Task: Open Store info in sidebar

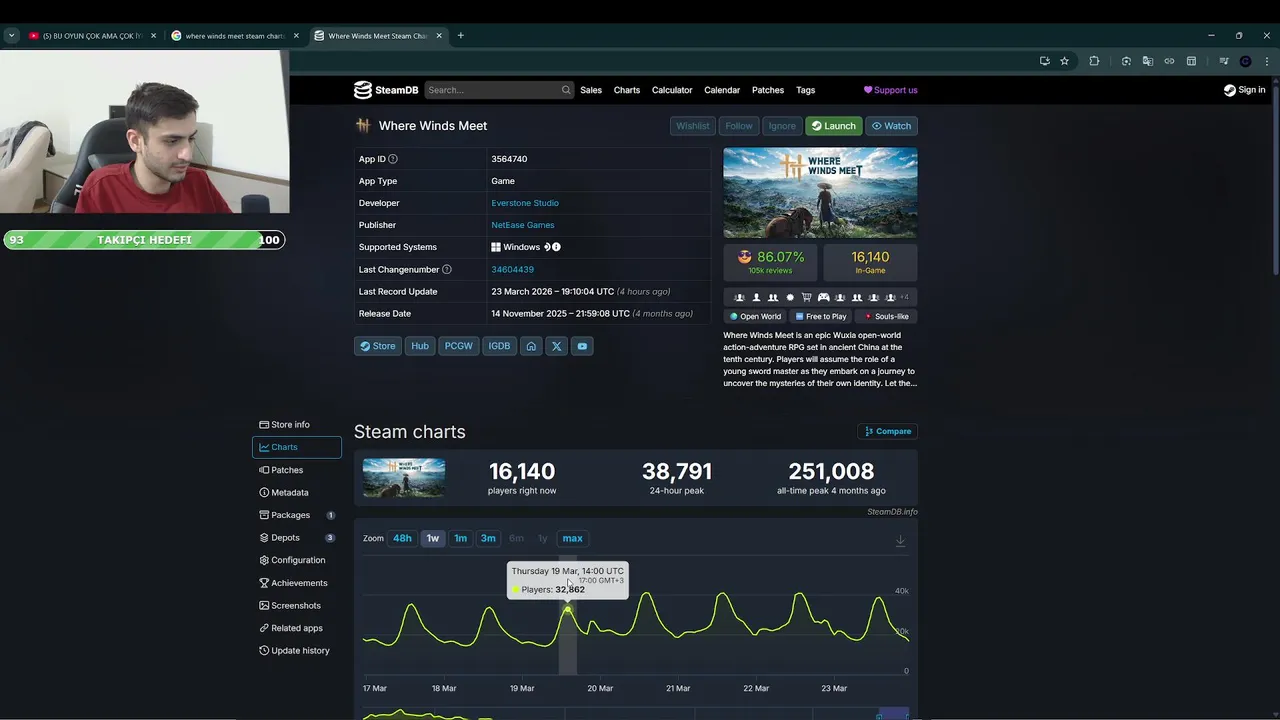Action: 297,425
